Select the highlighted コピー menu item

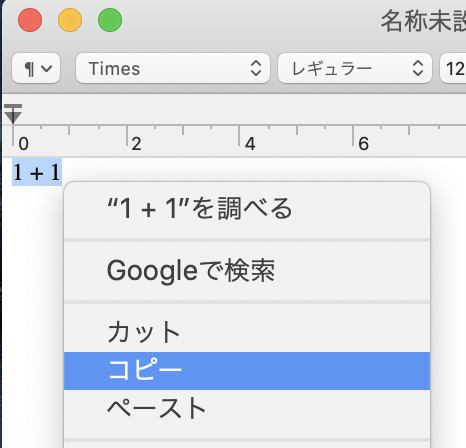pos(247,371)
